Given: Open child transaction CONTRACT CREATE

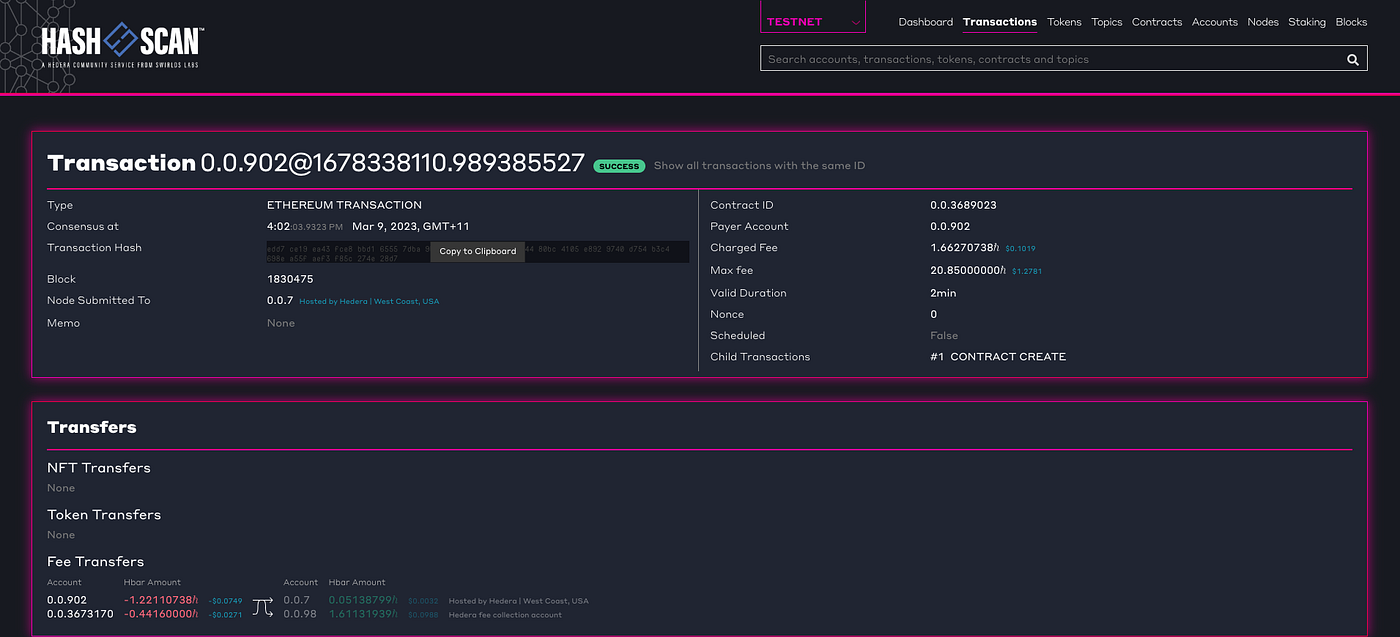Looking at the screenshot, I should coord(998,357).
